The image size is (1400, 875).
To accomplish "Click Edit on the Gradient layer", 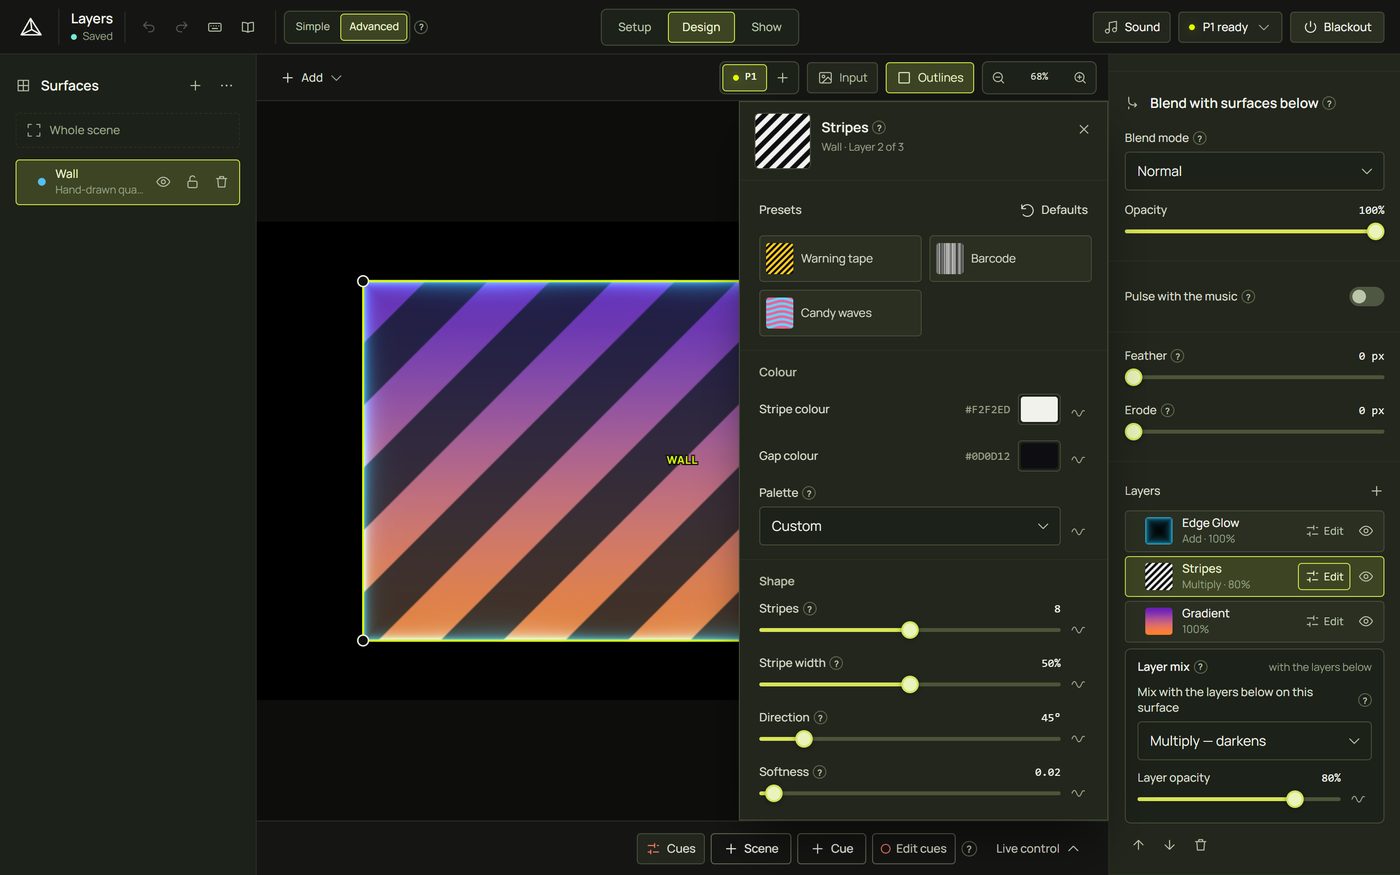I will [1325, 622].
